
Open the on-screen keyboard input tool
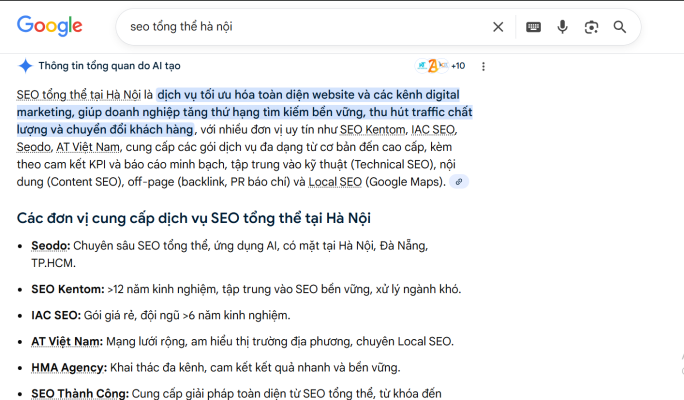pyautogui.click(x=533, y=27)
